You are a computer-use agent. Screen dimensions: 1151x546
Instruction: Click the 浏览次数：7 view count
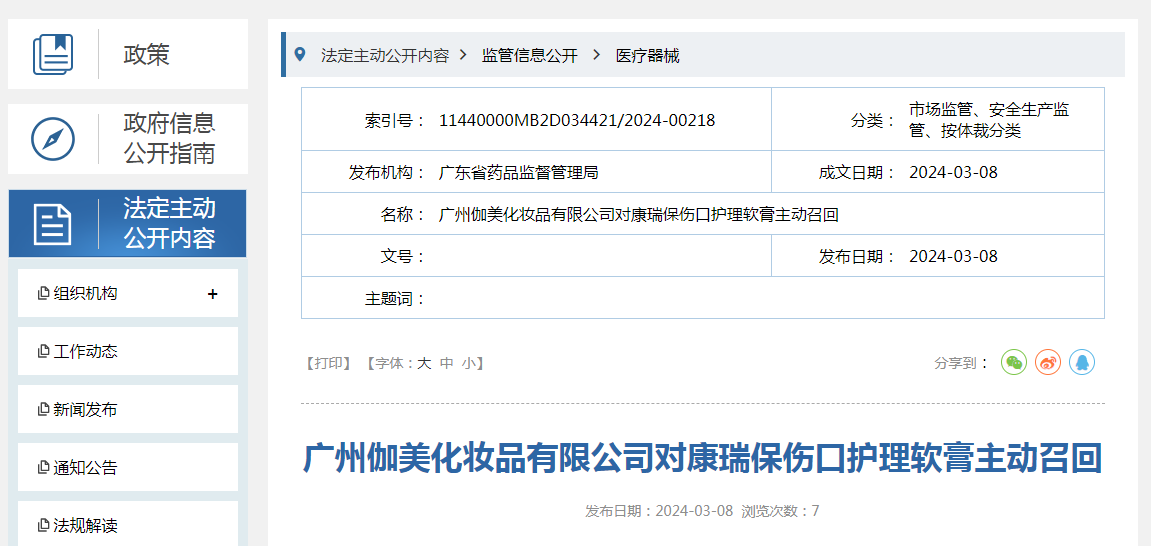click(x=780, y=512)
